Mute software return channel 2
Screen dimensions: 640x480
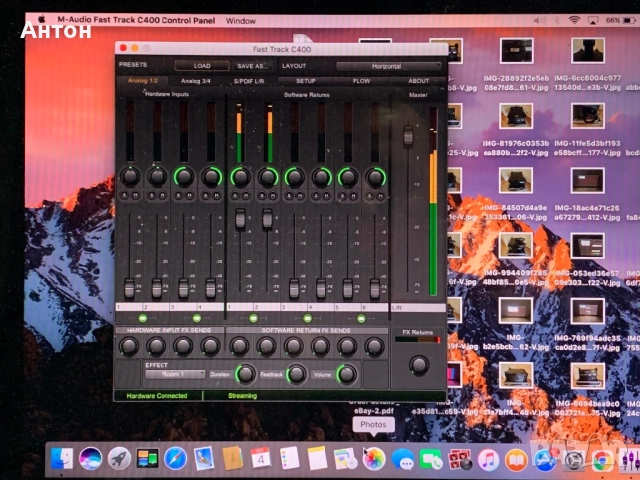tap(273, 196)
